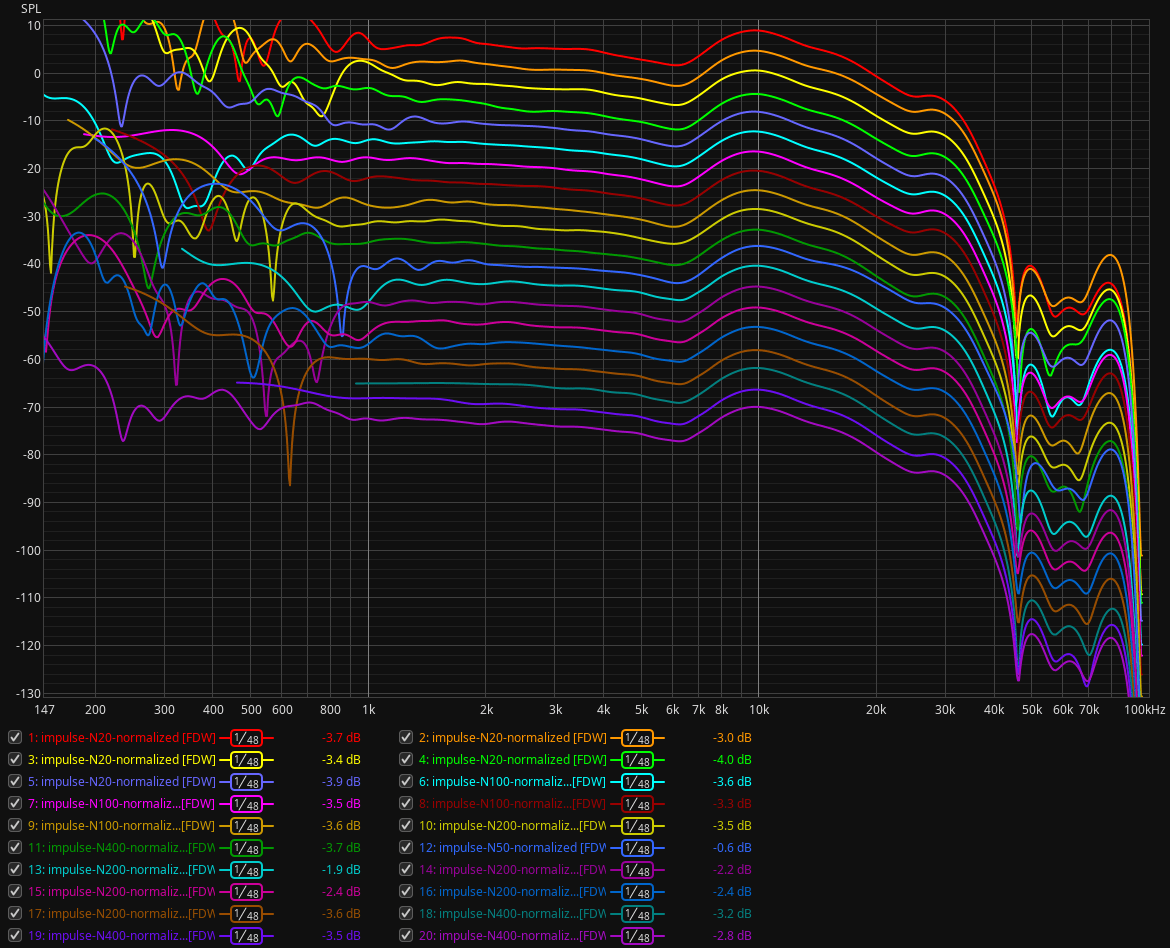The width and height of the screenshot is (1170, 948).
Task: Hide trace 5 using its checkbox
Action: [14, 781]
